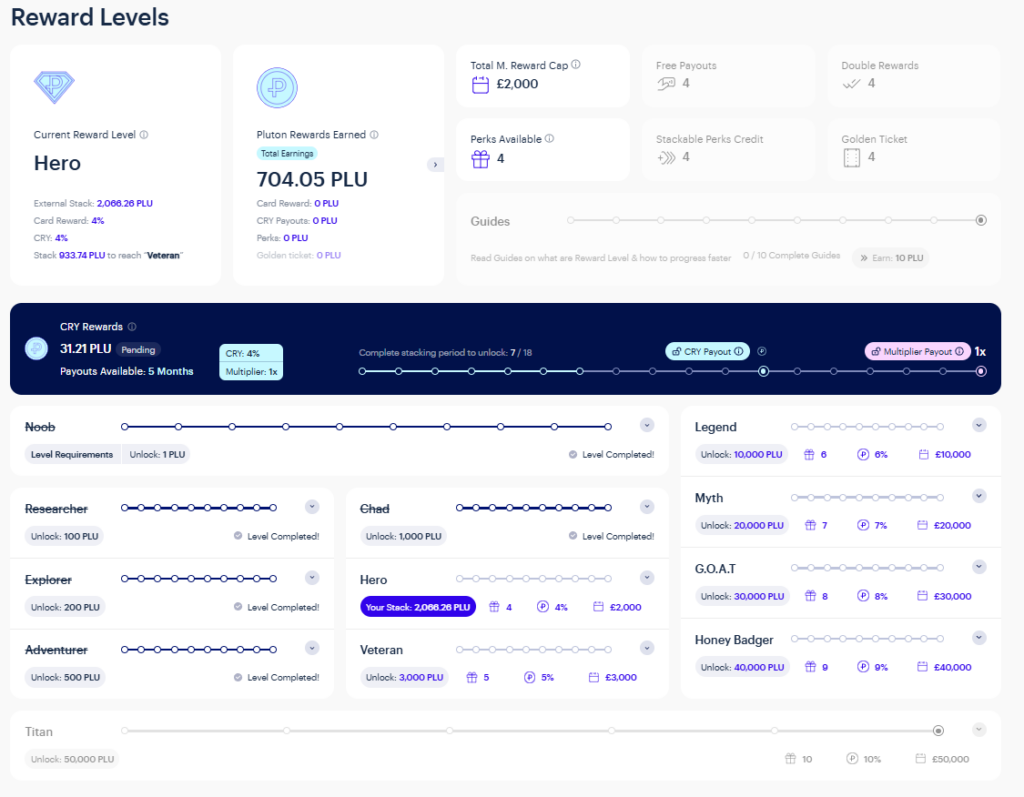The image size is (1024, 797).
Task: Click Unlock: 3,000 PLU pill under Veteran
Action: (x=405, y=677)
